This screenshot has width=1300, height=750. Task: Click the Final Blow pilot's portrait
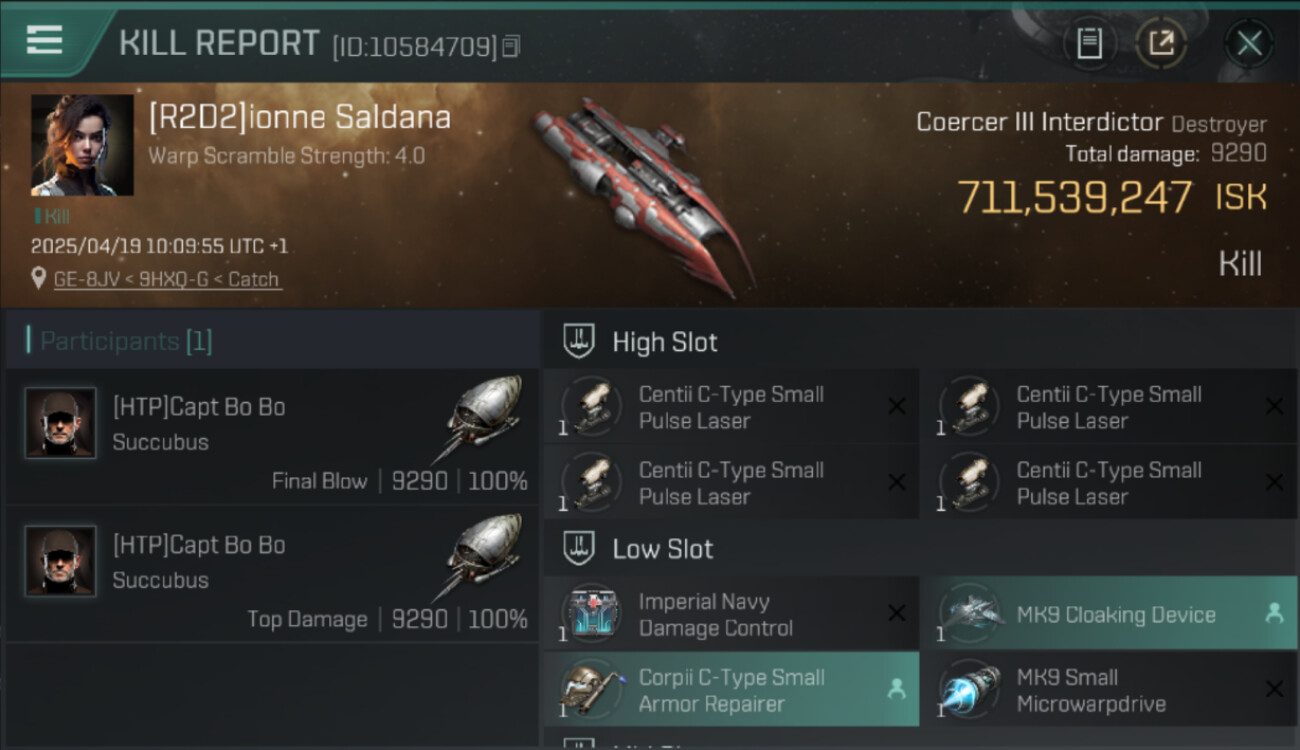pos(60,423)
